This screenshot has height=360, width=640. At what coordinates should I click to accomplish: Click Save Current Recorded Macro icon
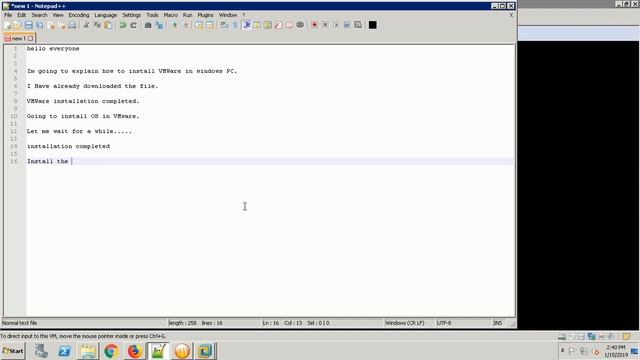point(358,25)
